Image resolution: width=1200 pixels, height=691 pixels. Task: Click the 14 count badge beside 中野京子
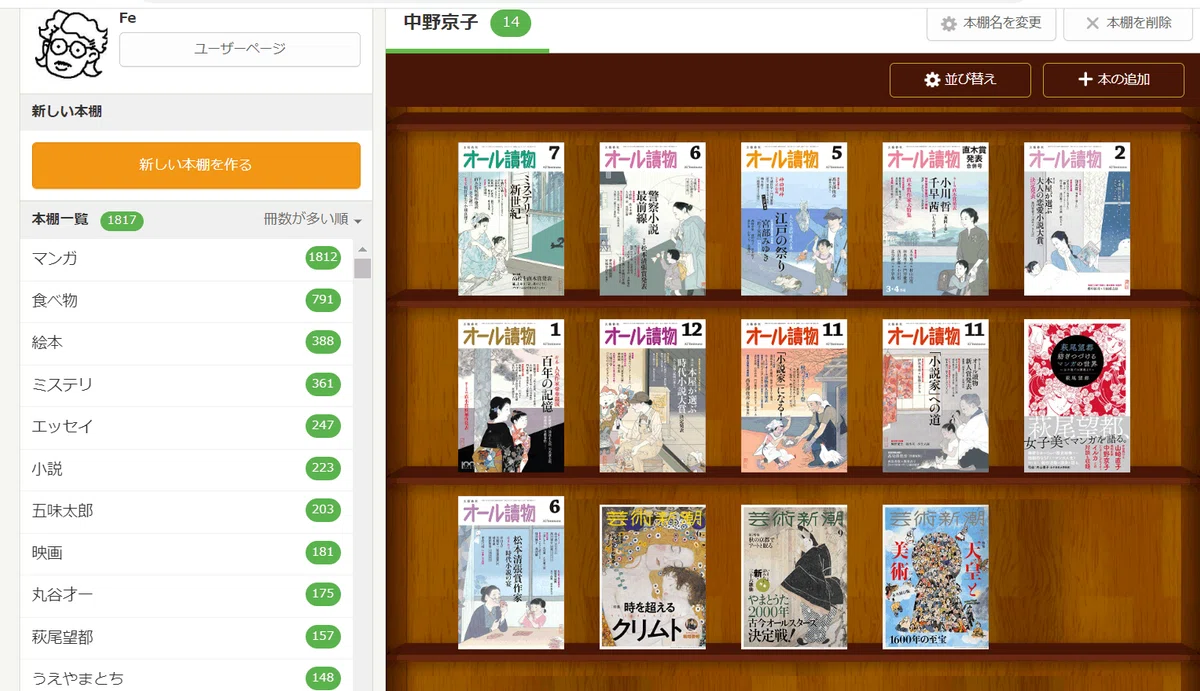tap(511, 22)
